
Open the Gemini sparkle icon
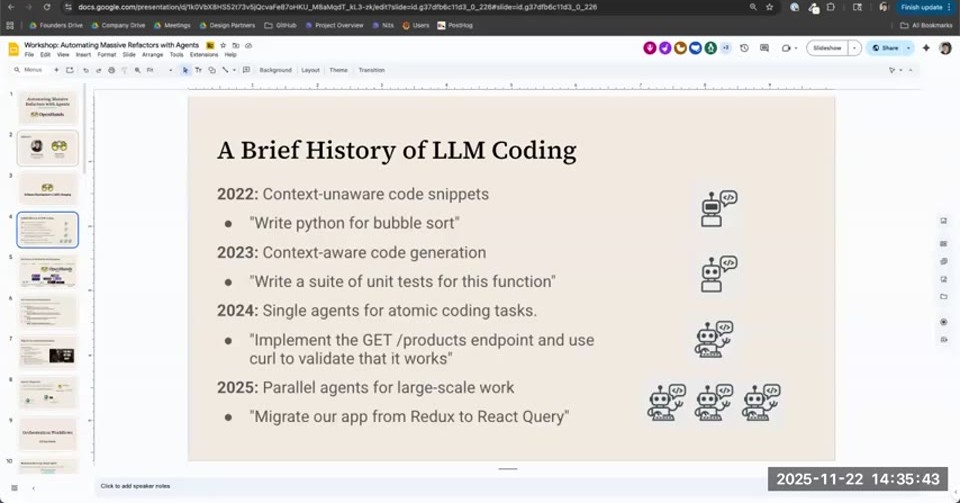point(926,48)
